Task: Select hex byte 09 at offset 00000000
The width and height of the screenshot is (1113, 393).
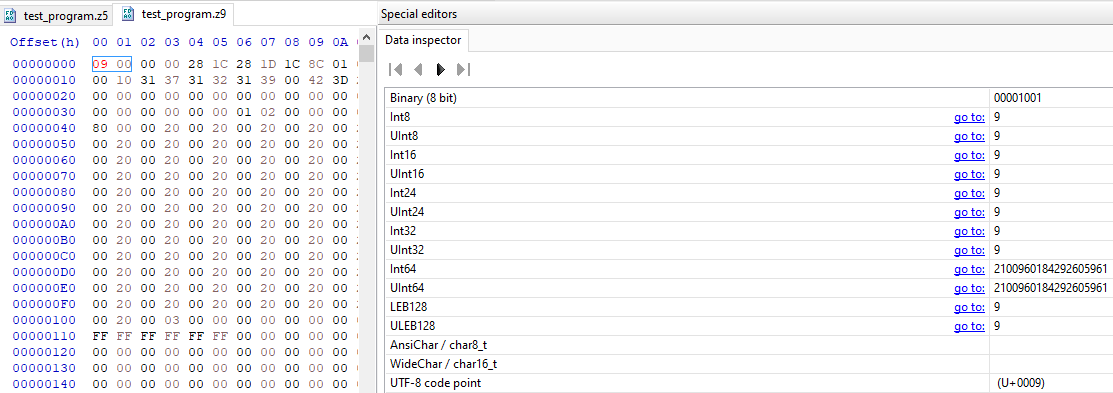Action: (x=100, y=64)
